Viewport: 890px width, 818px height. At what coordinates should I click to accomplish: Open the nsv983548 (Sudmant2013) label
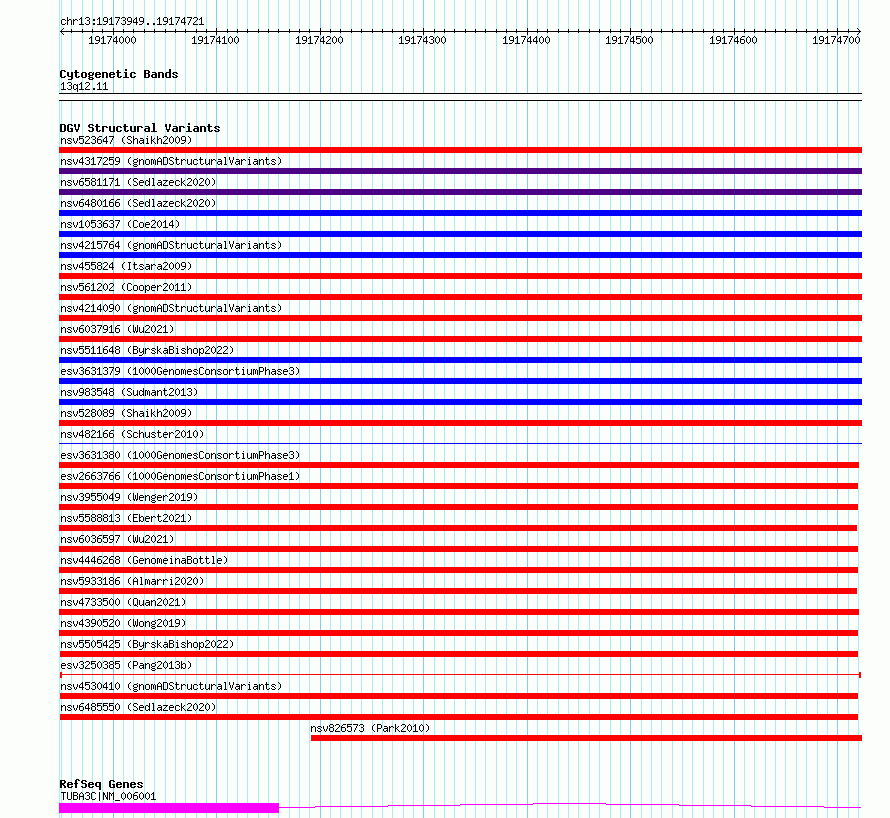click(129, 392)
